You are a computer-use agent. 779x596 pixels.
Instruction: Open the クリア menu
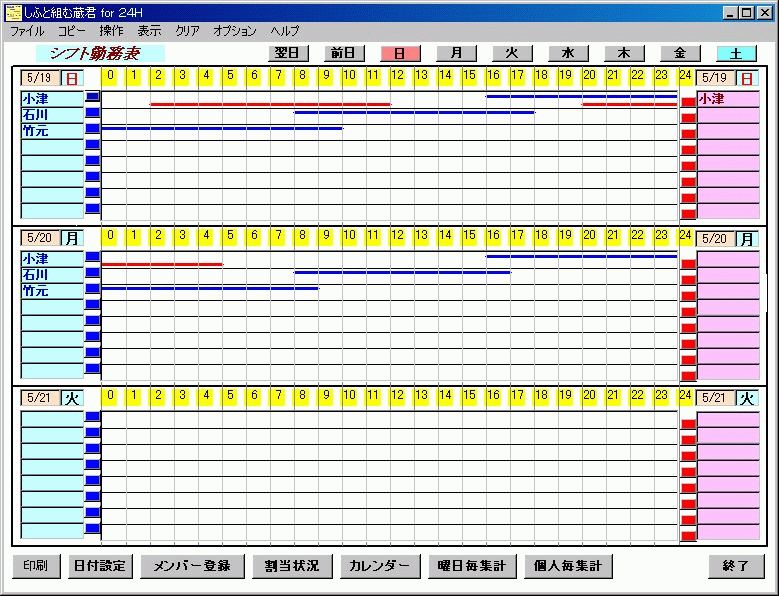pos(187,31)
